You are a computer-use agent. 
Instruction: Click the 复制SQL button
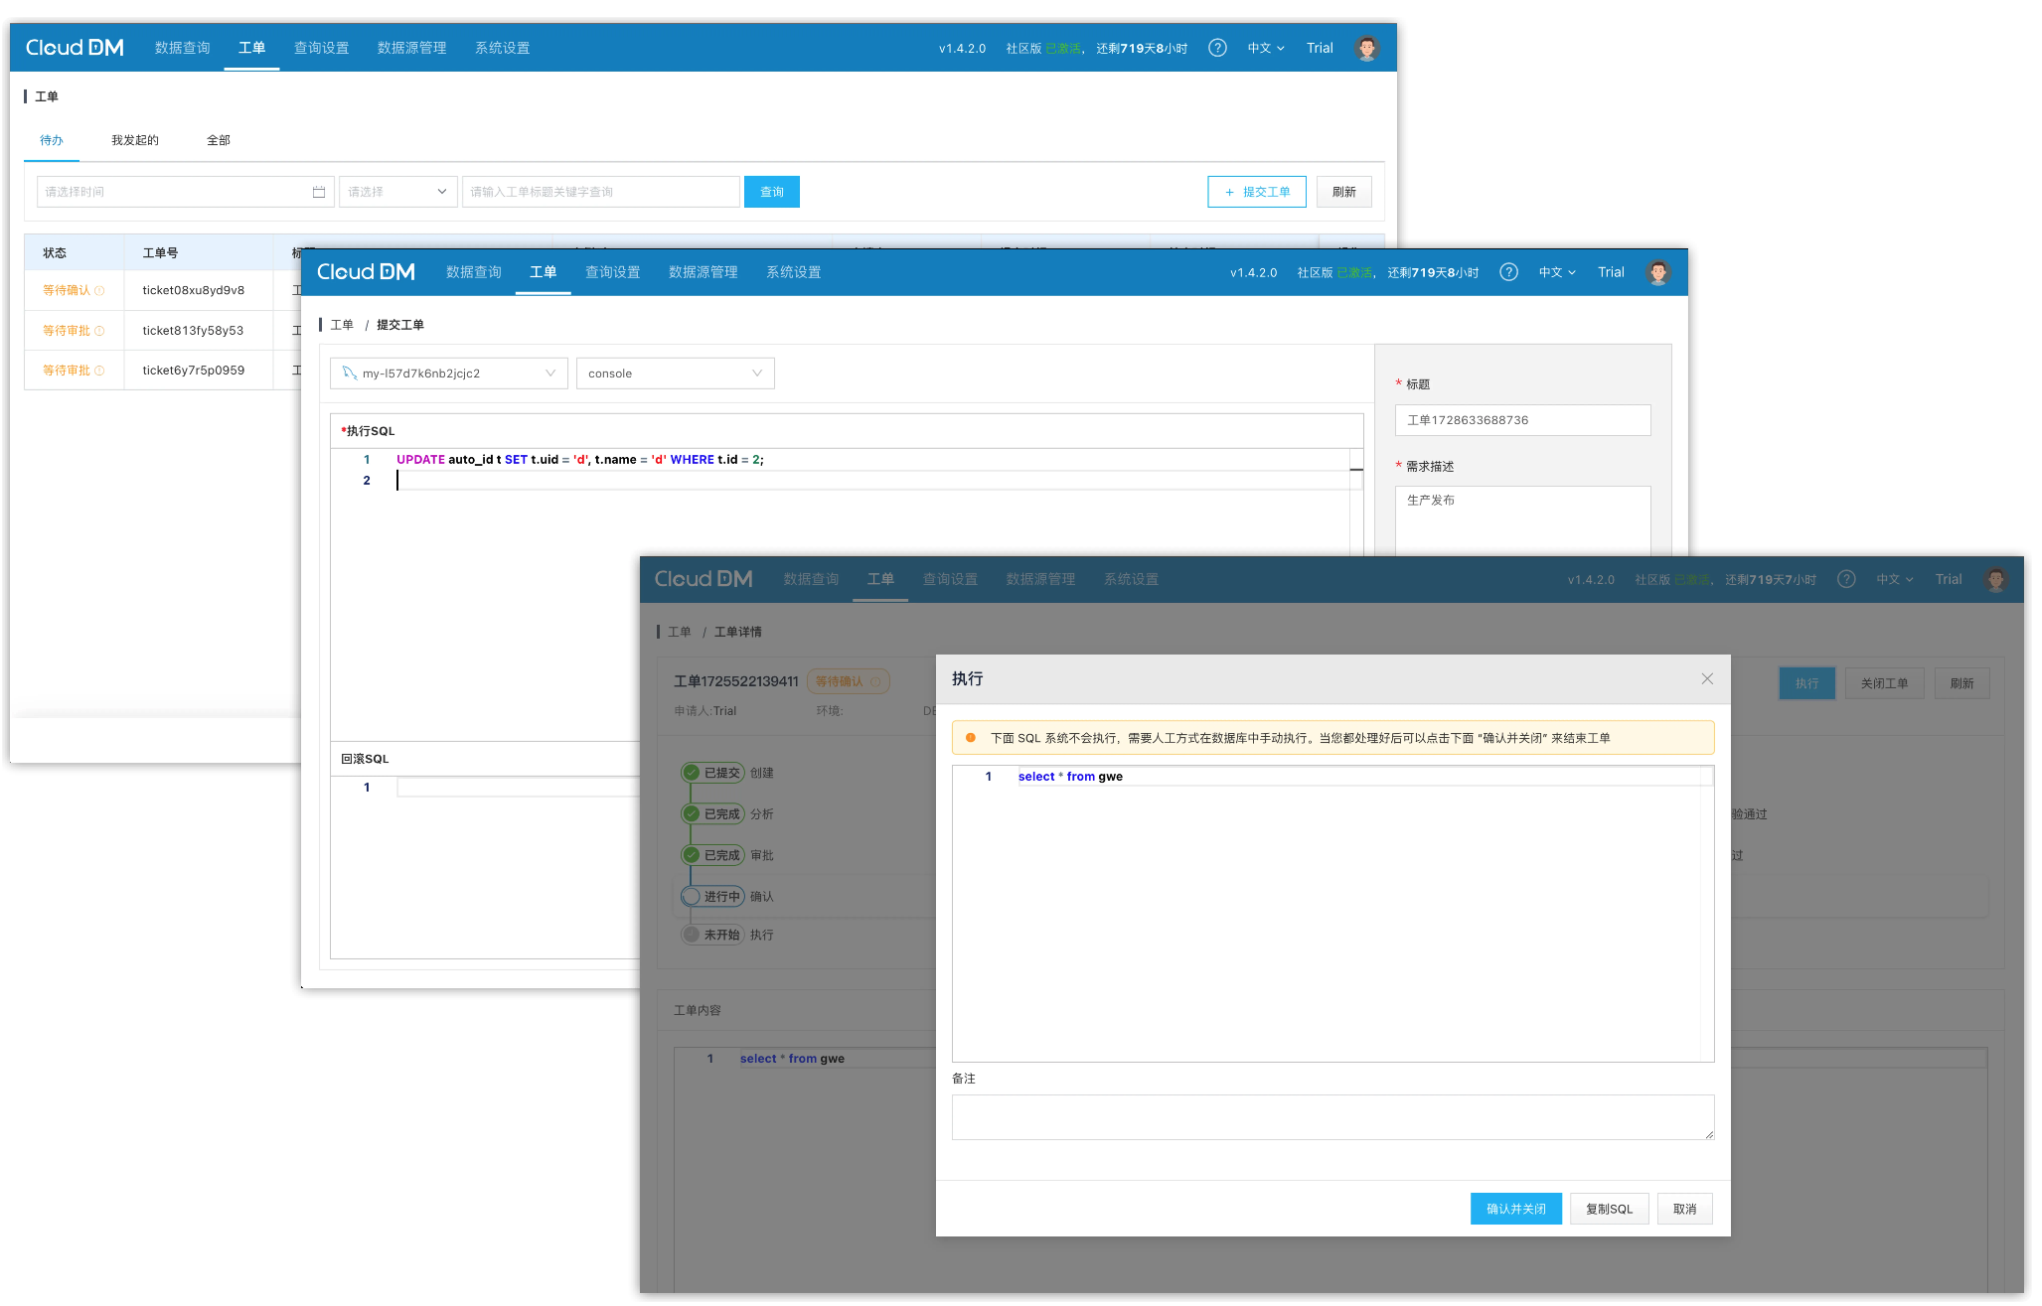1608,1209
